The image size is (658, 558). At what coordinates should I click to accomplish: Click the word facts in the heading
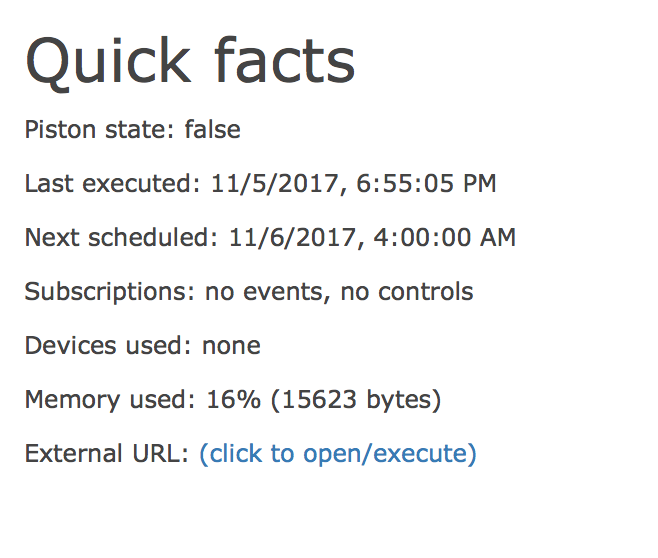coord(285,60)
